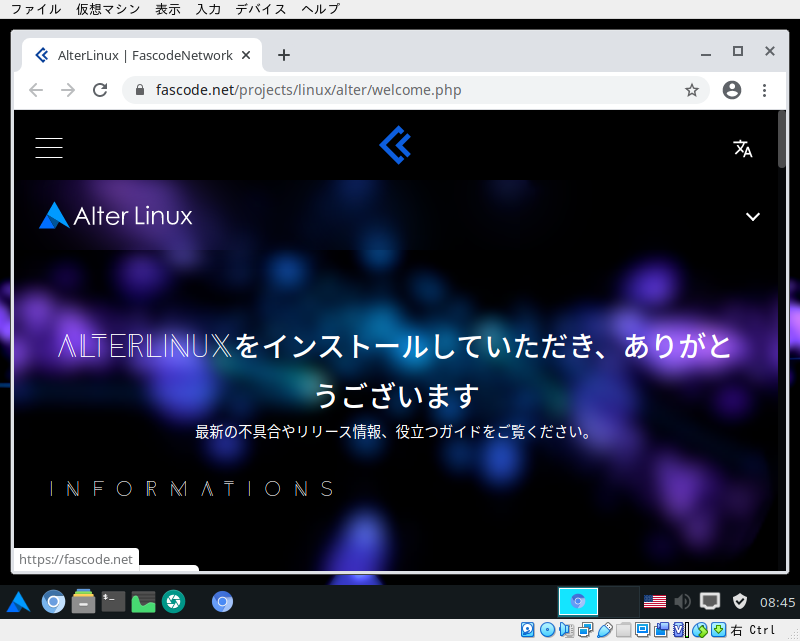Image resolution: width=800 pixels, height=641 pixels.
Task: Open the screenshot tool in the taskbar
Action: click(x=172, y=601)
